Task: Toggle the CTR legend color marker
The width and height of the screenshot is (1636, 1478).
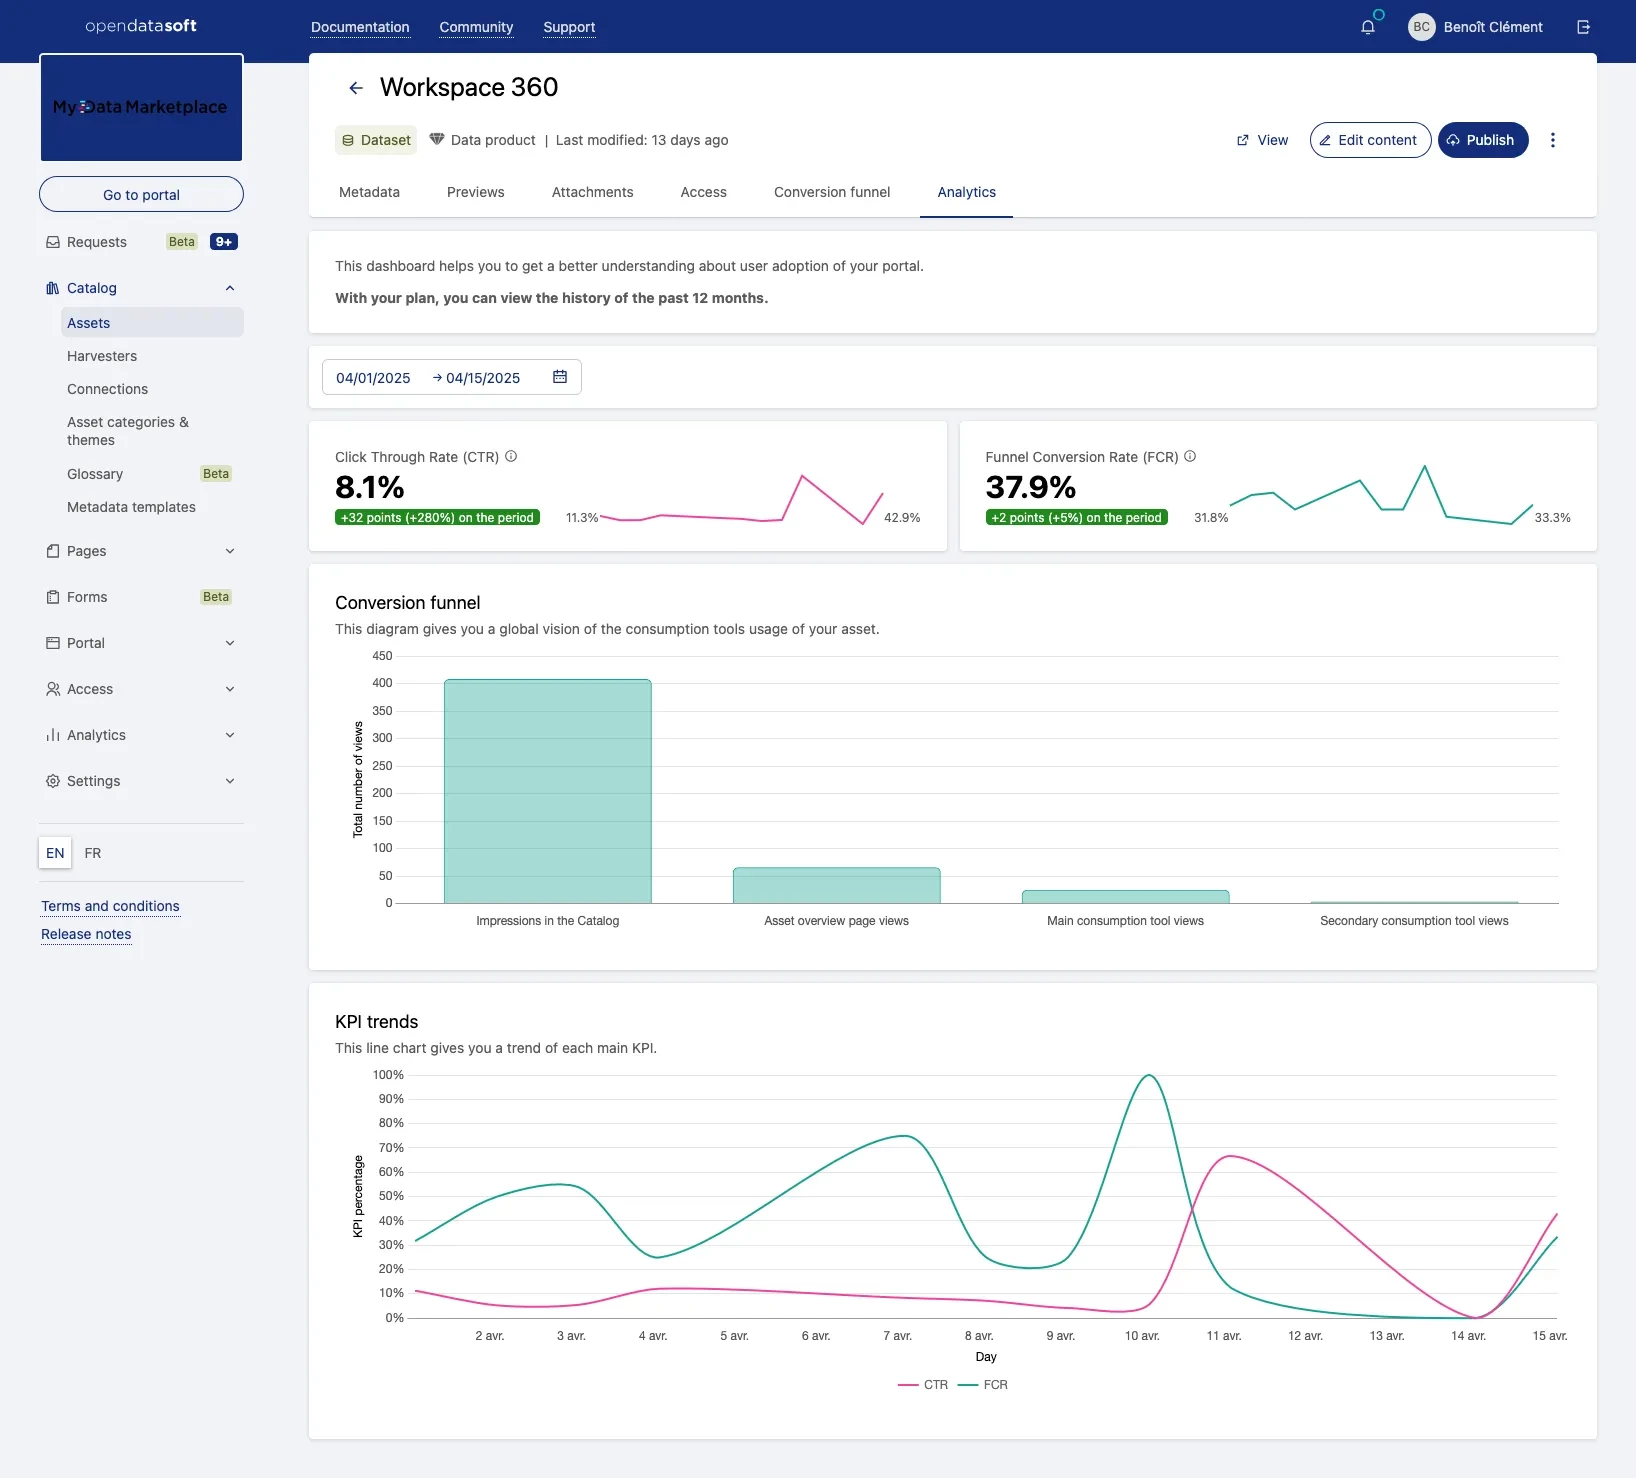Action: click(x=908, y=1385)
